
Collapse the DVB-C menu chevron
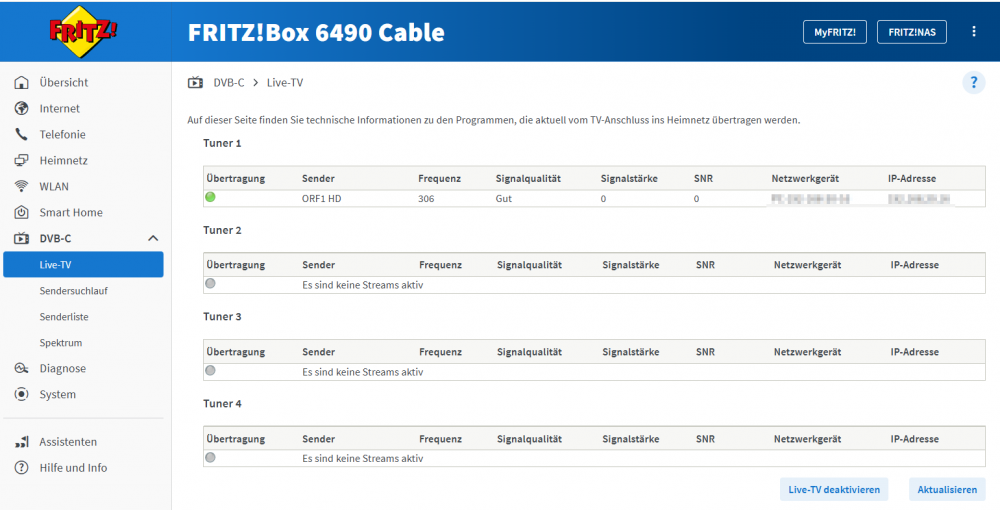pos(153,239)
